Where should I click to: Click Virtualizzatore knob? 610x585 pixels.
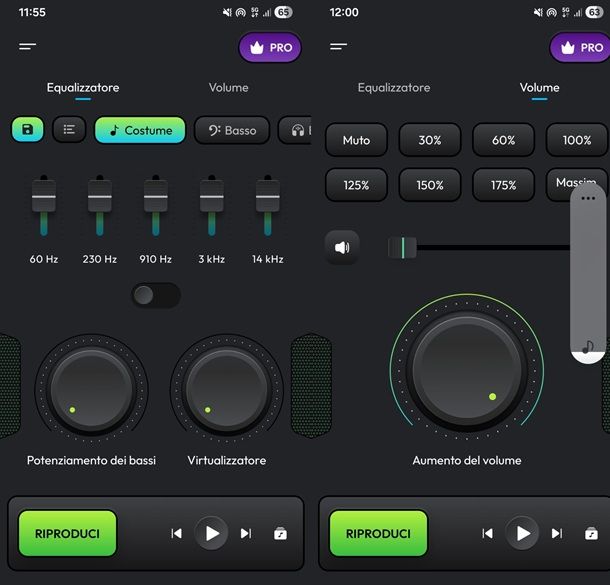(226, 389)
